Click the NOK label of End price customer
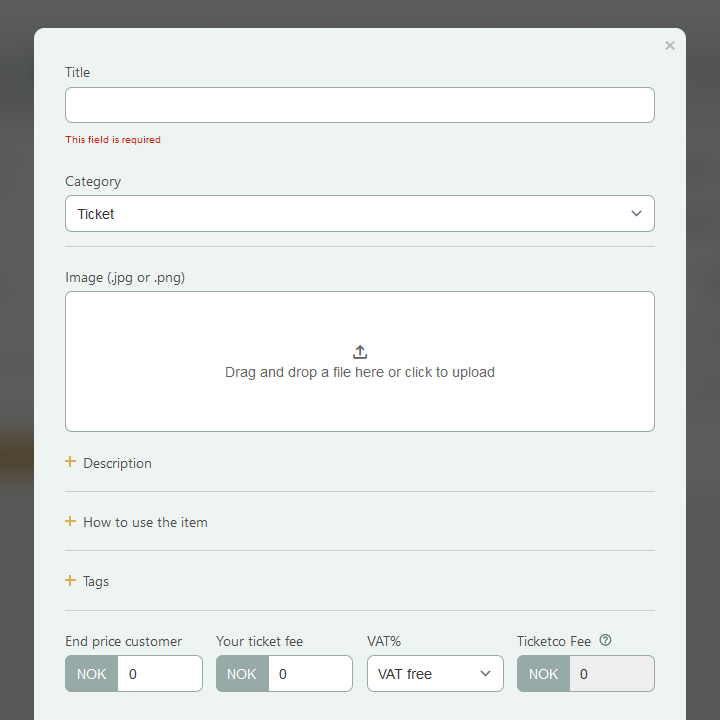This screenshot has width=720, height=720. click(91, 674)
